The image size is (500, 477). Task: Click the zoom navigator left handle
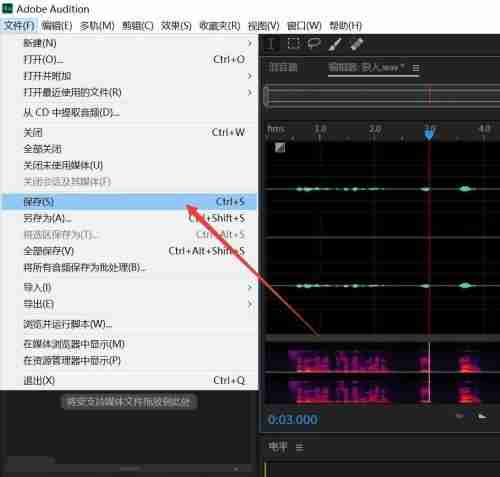[266, 96]
